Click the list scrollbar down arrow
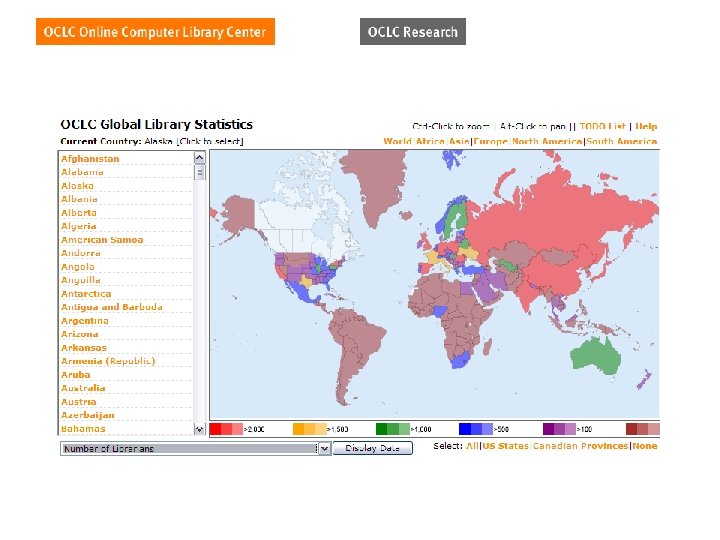Screen dimensions: 720x540 tap(199, 429)
